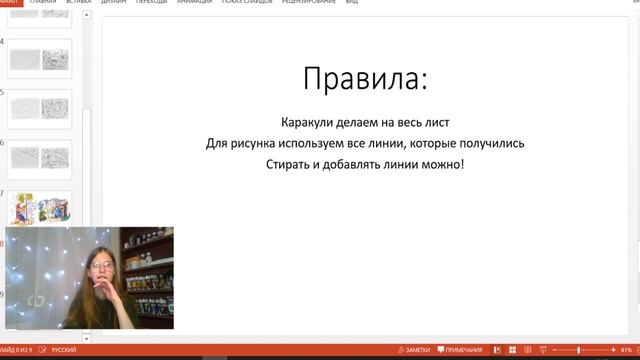
Task: Switch to Normal view icon
Action: [497, 350]
